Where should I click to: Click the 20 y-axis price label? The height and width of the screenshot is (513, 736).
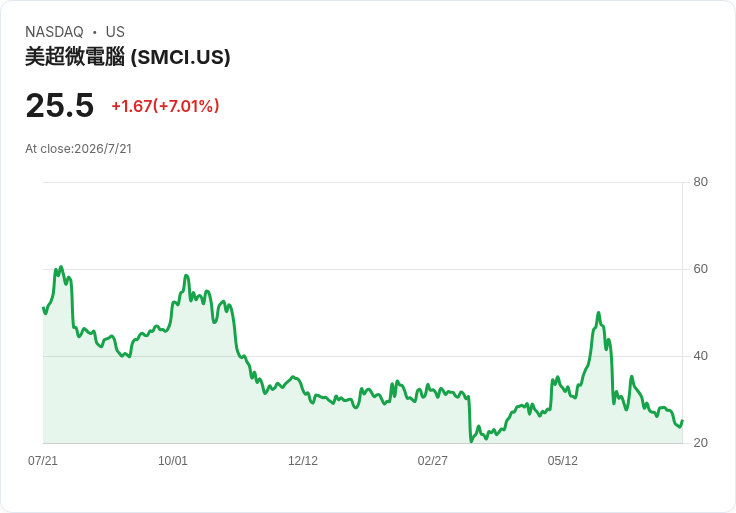[x=700, y=443]
